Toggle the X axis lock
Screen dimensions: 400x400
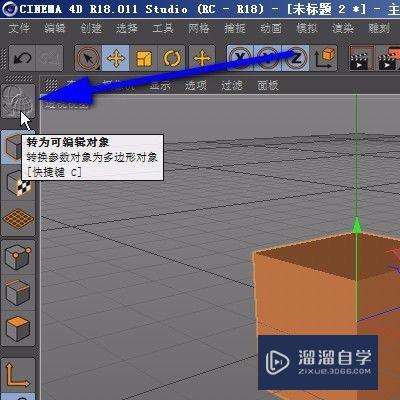click(x=240, y=58)
